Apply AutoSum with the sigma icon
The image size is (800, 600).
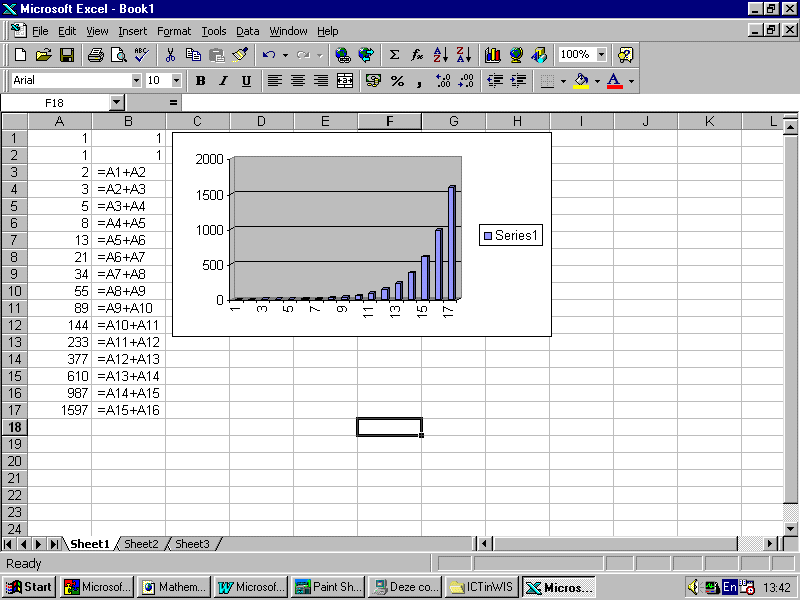394,55
